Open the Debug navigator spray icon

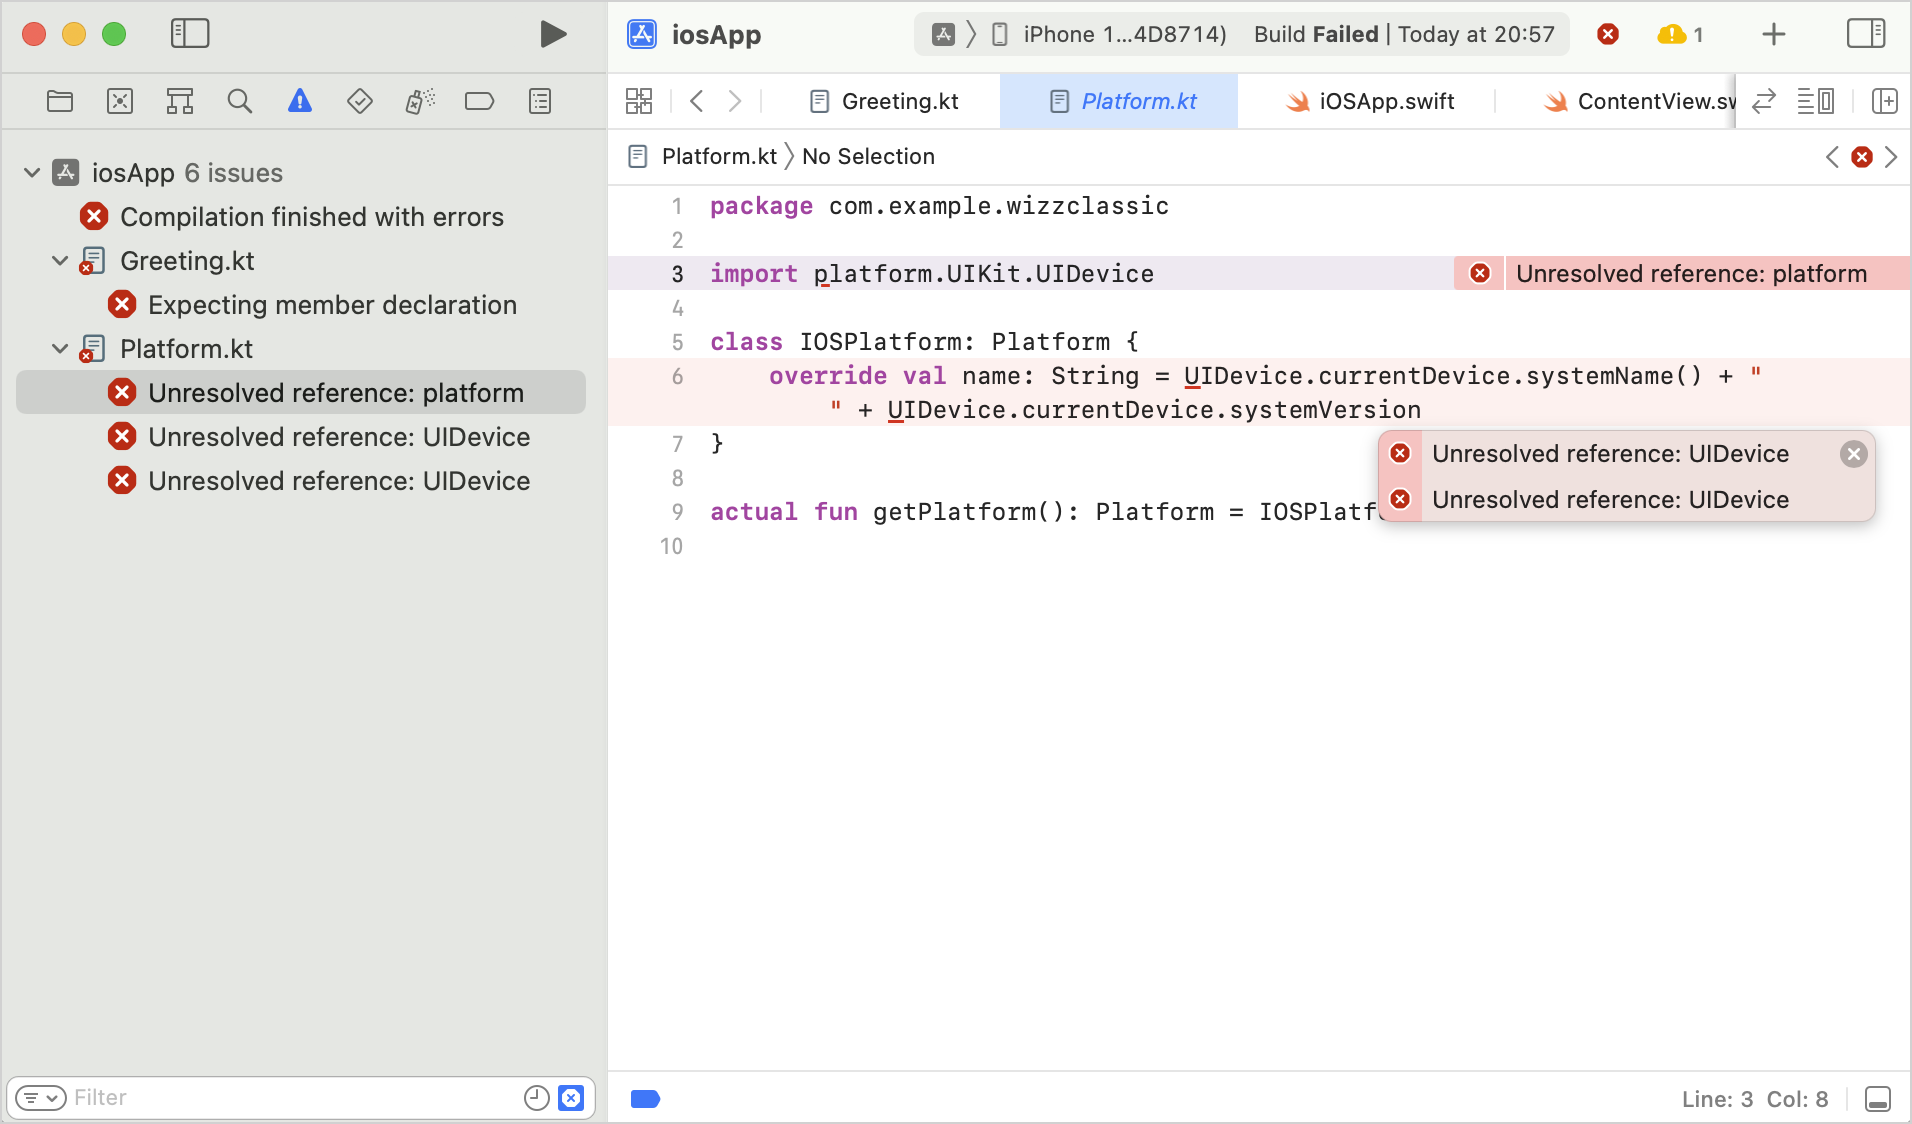coord(419,100)
